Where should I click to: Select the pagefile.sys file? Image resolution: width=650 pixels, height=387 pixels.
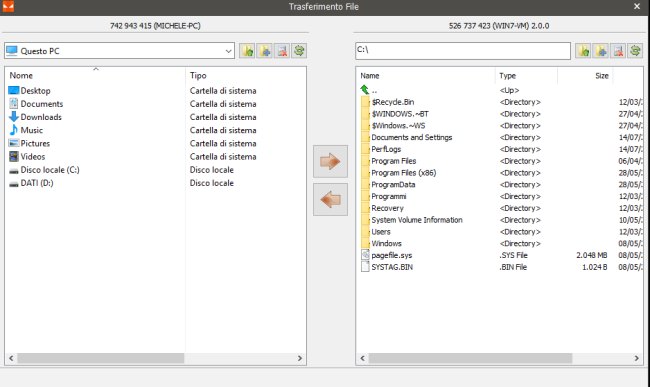coord(391,255)
